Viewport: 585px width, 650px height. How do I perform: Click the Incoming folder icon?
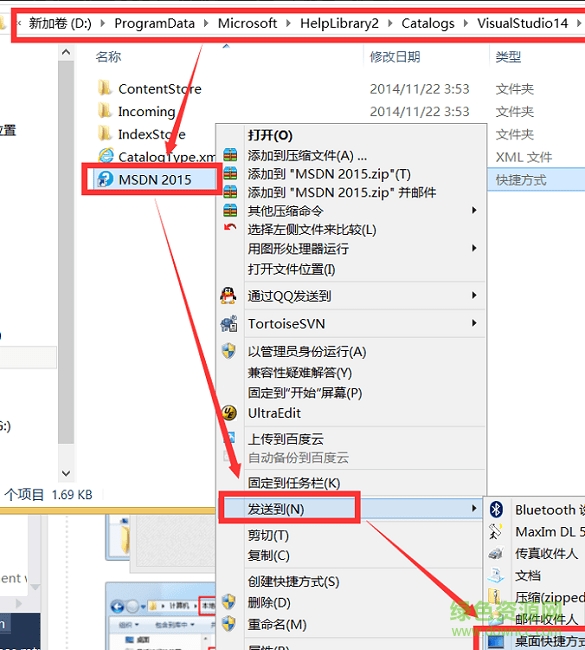coord(105,111)
